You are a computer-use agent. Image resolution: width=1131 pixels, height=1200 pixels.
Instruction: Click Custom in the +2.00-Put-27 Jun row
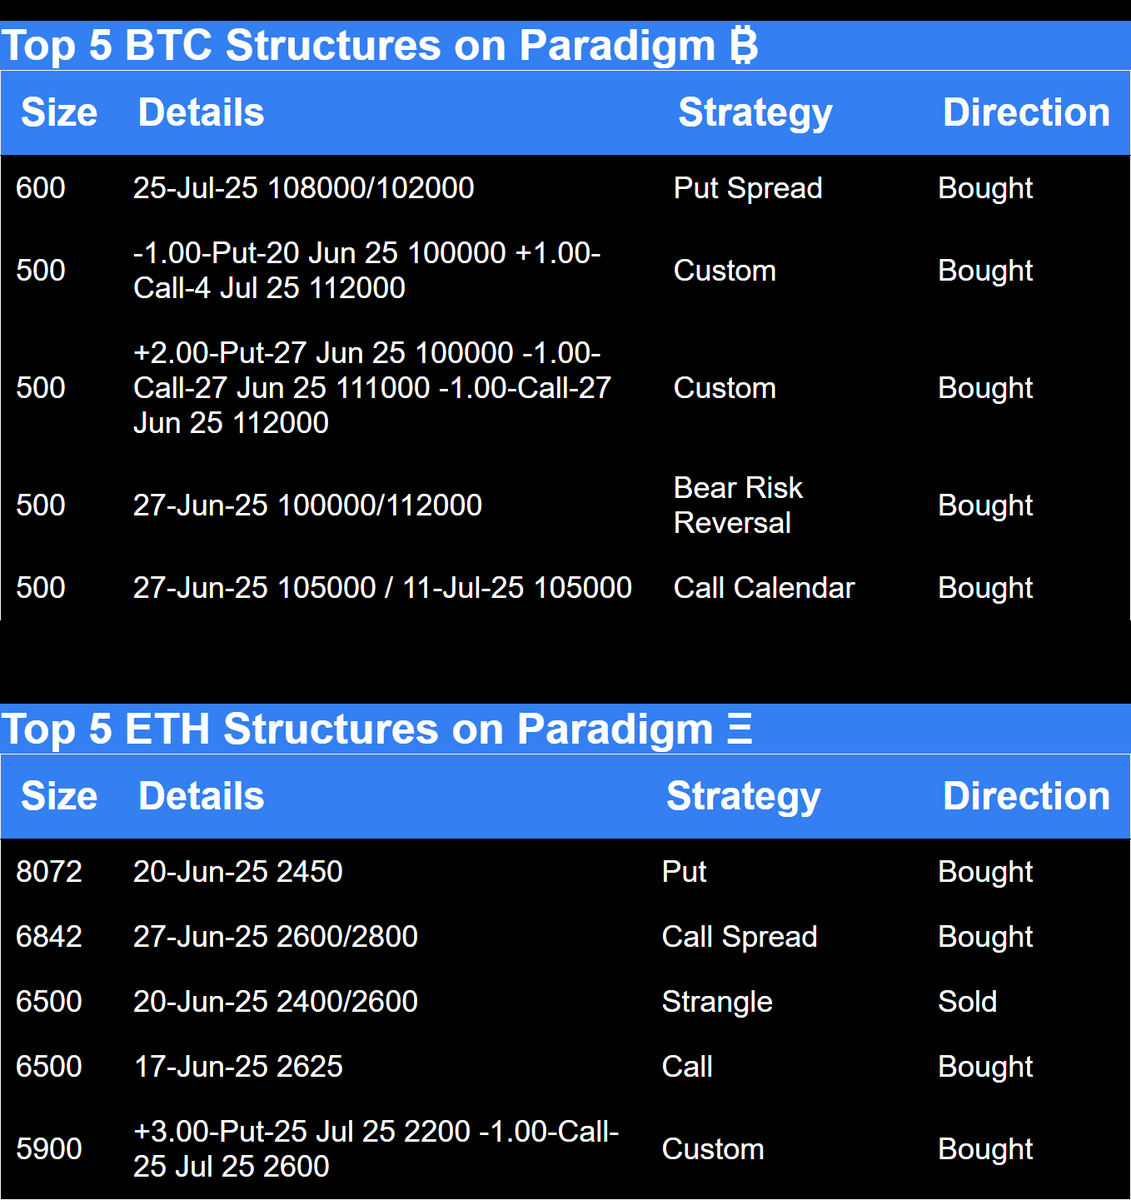click(x=725, y=388)
